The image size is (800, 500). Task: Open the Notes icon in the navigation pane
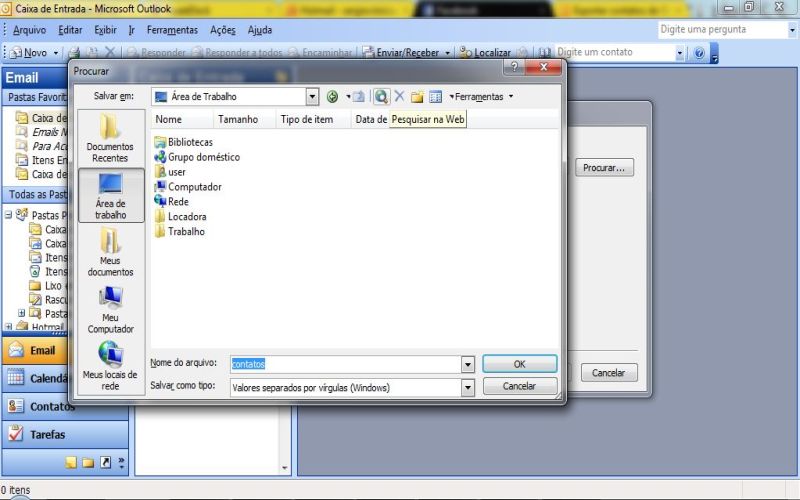71,462
